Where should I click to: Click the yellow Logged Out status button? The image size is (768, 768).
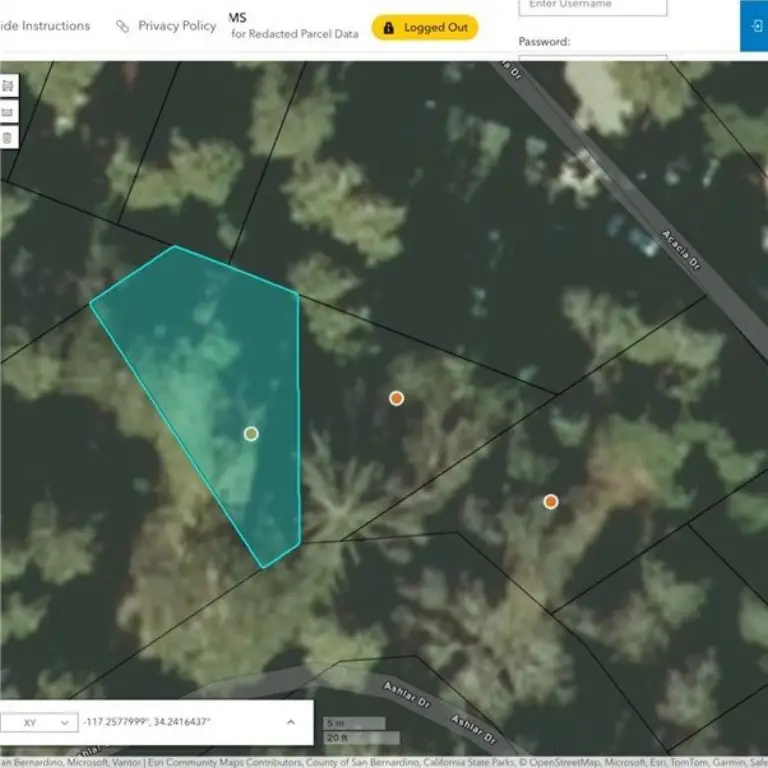coord(425,27)
